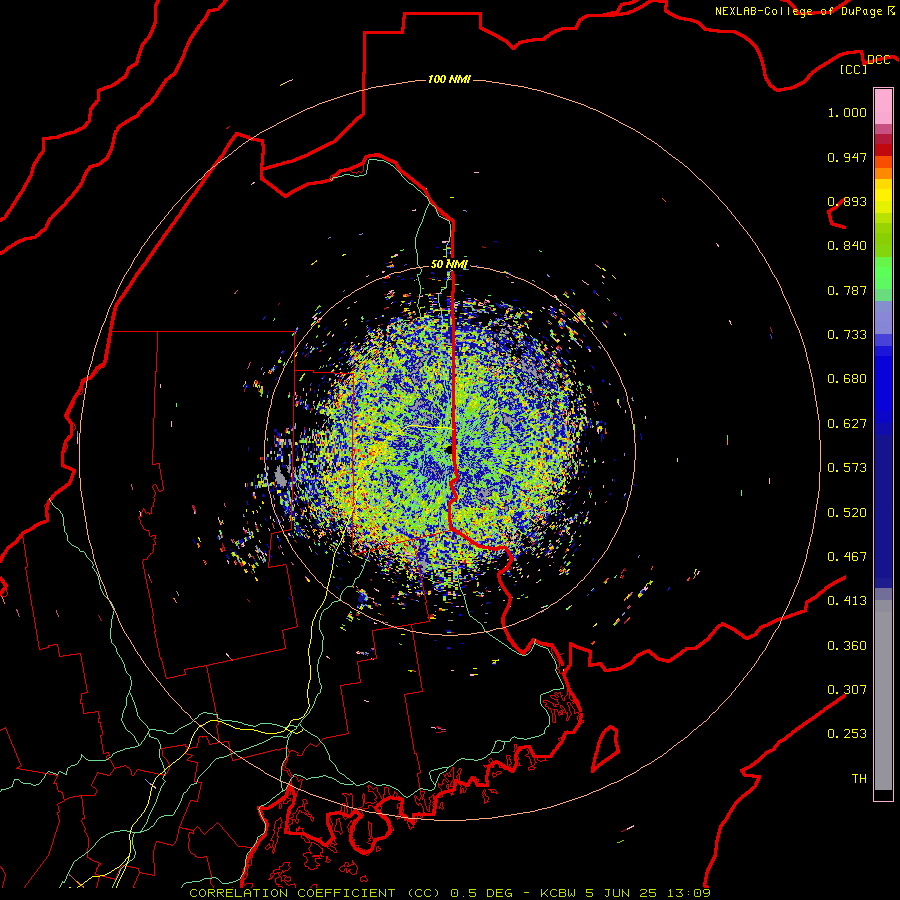Click the black radar site dot at center
This screenshot has height=900, width=900.
click(x=448, y=450)
